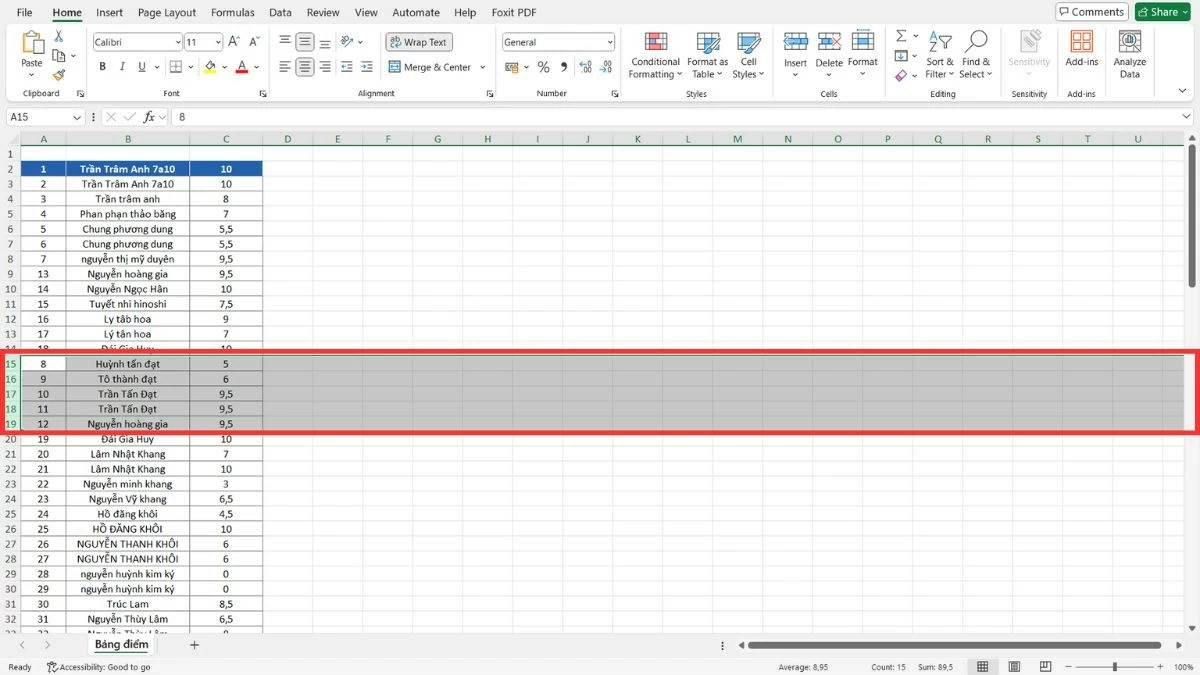Run Analyze Data
1200x675 pixels.
coord(1129,55)
